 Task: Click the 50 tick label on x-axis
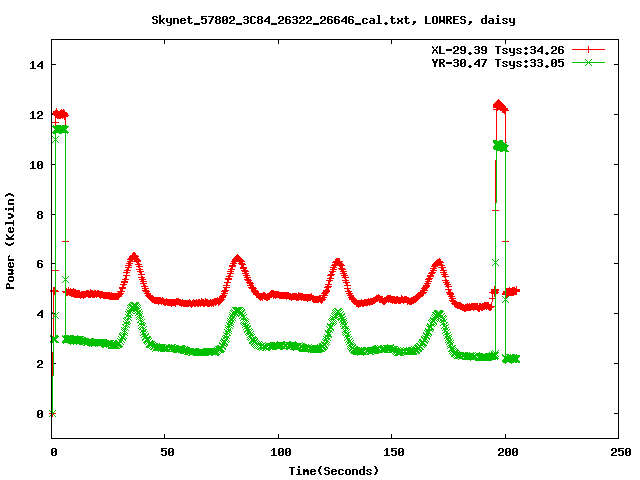(x=165, y=453)
